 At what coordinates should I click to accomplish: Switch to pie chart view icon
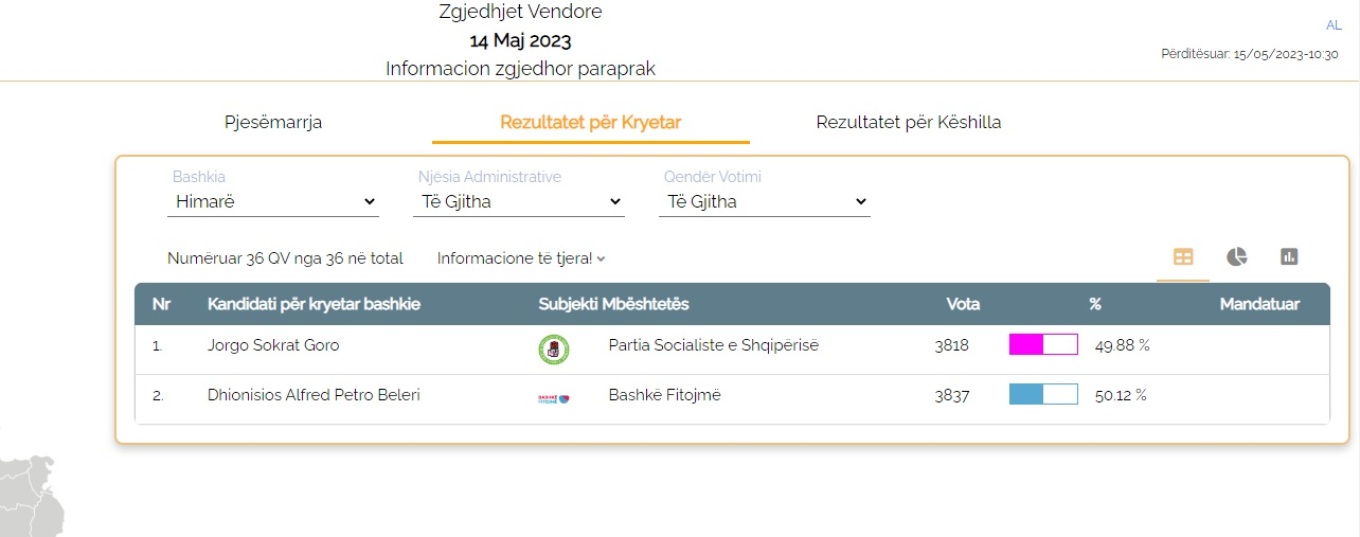(x=1237, y=257)
